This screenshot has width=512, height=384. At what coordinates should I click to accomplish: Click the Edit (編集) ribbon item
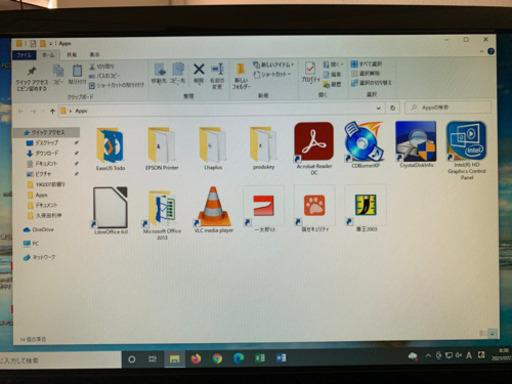(x=332, y=74)
